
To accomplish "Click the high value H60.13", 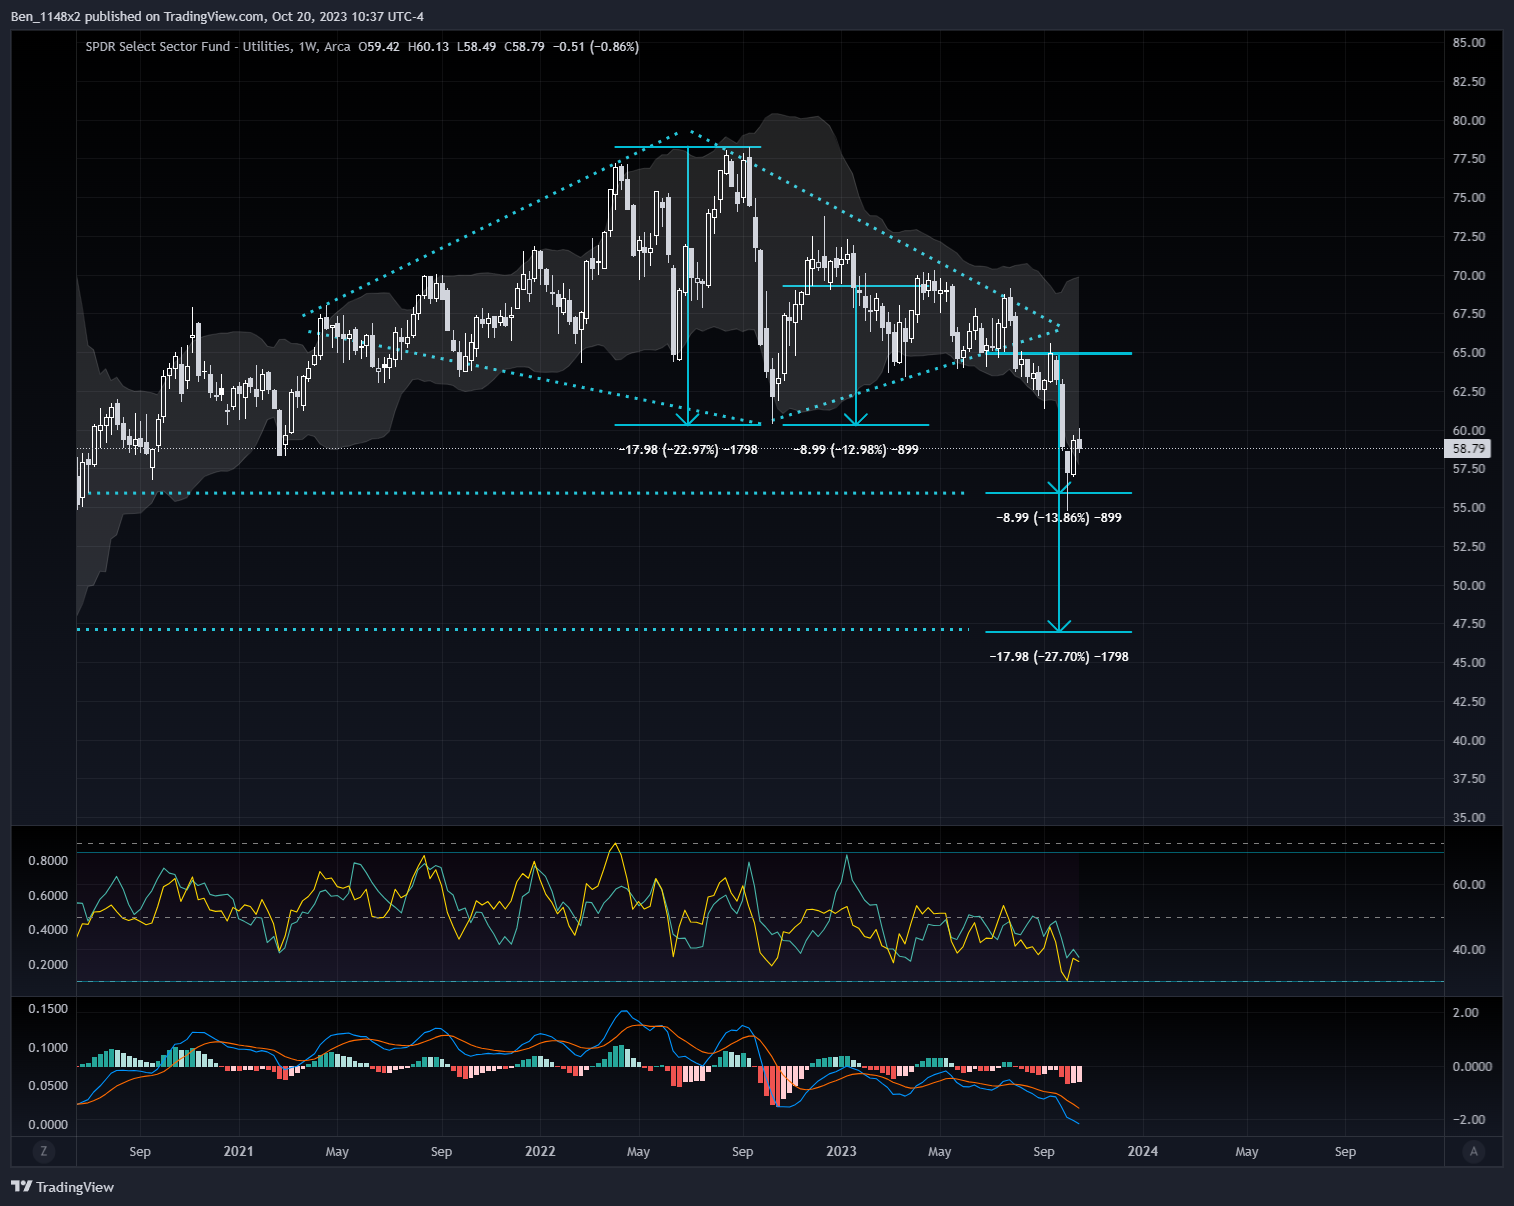I will tap(428, 46).
